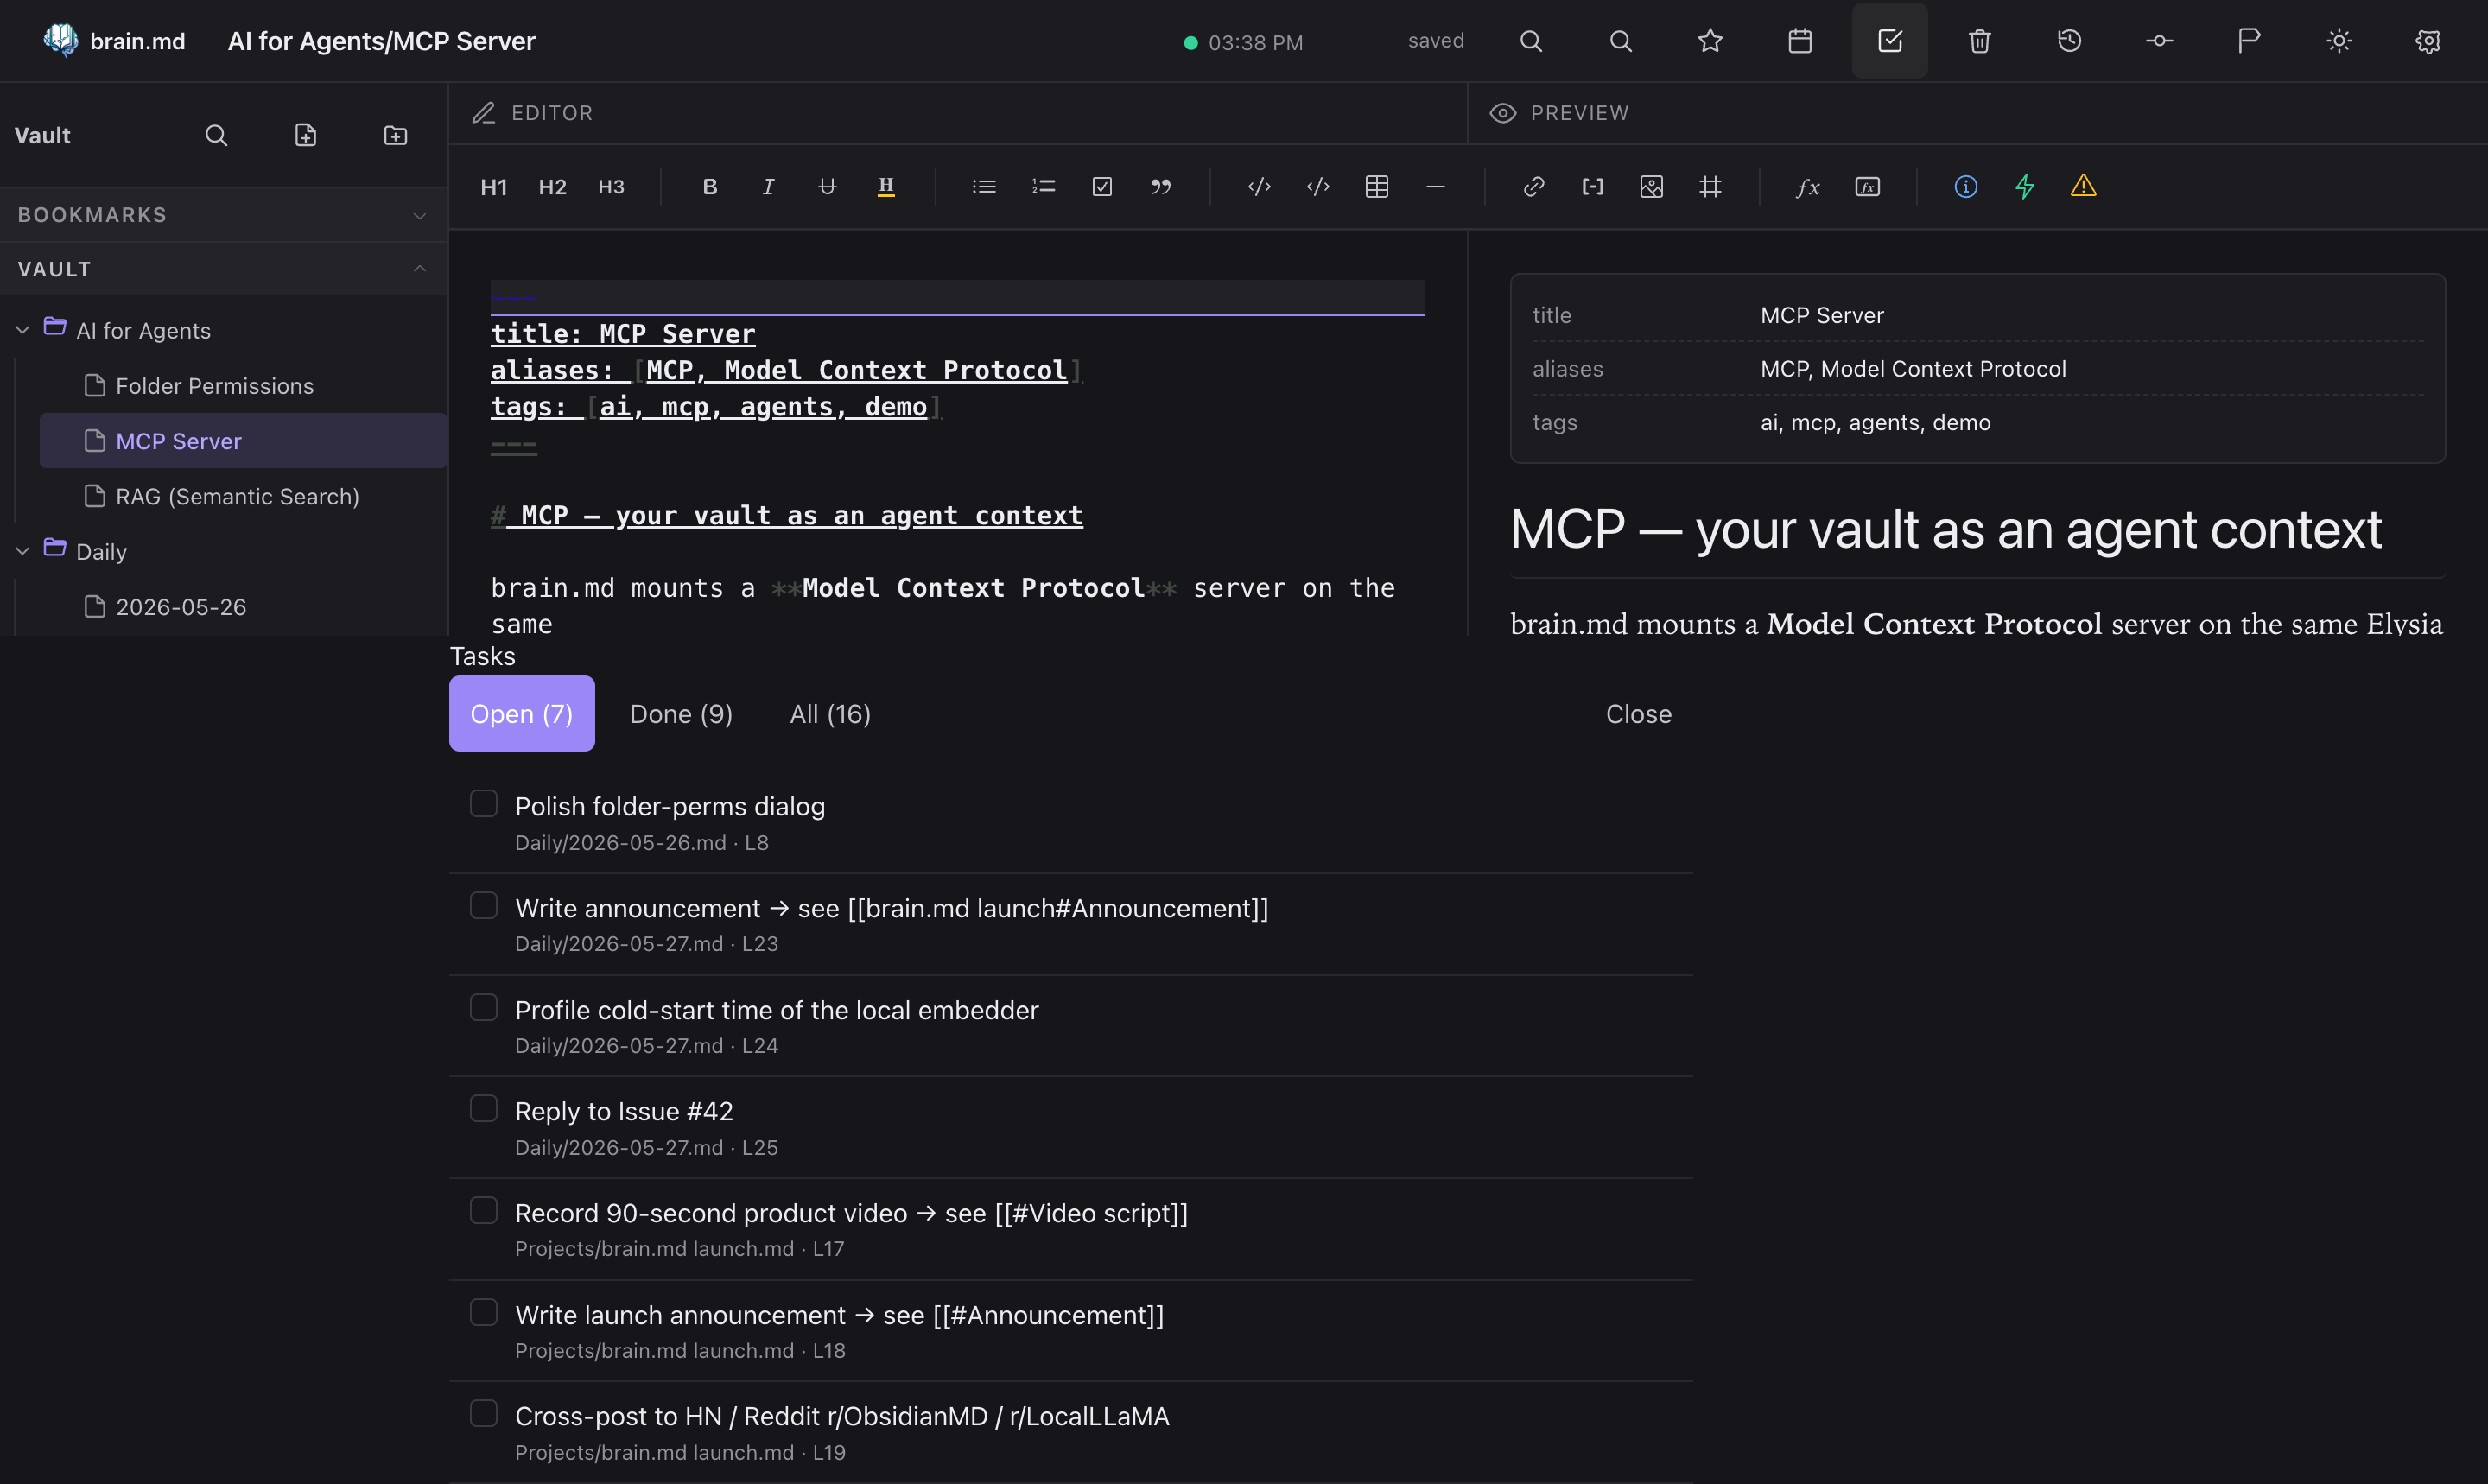Open version history clock icon
The width and height of the screenshot is (2488, 1484).
[x=2069, y=41]
